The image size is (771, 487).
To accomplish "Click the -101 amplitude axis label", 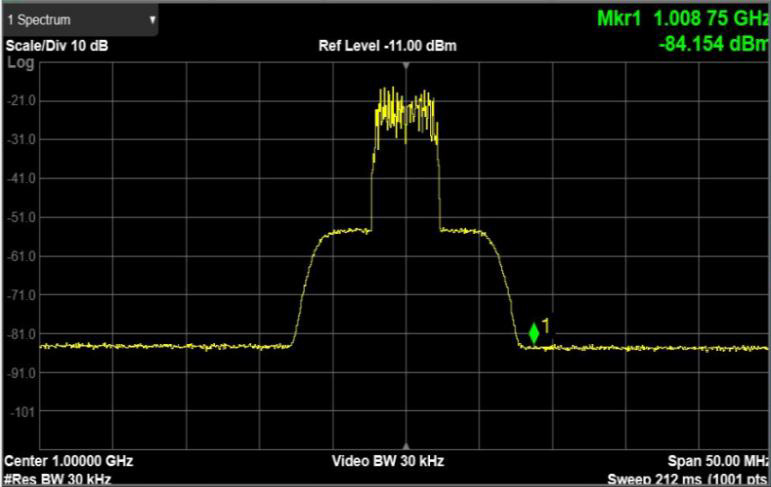I will click(x=22, y=411).
